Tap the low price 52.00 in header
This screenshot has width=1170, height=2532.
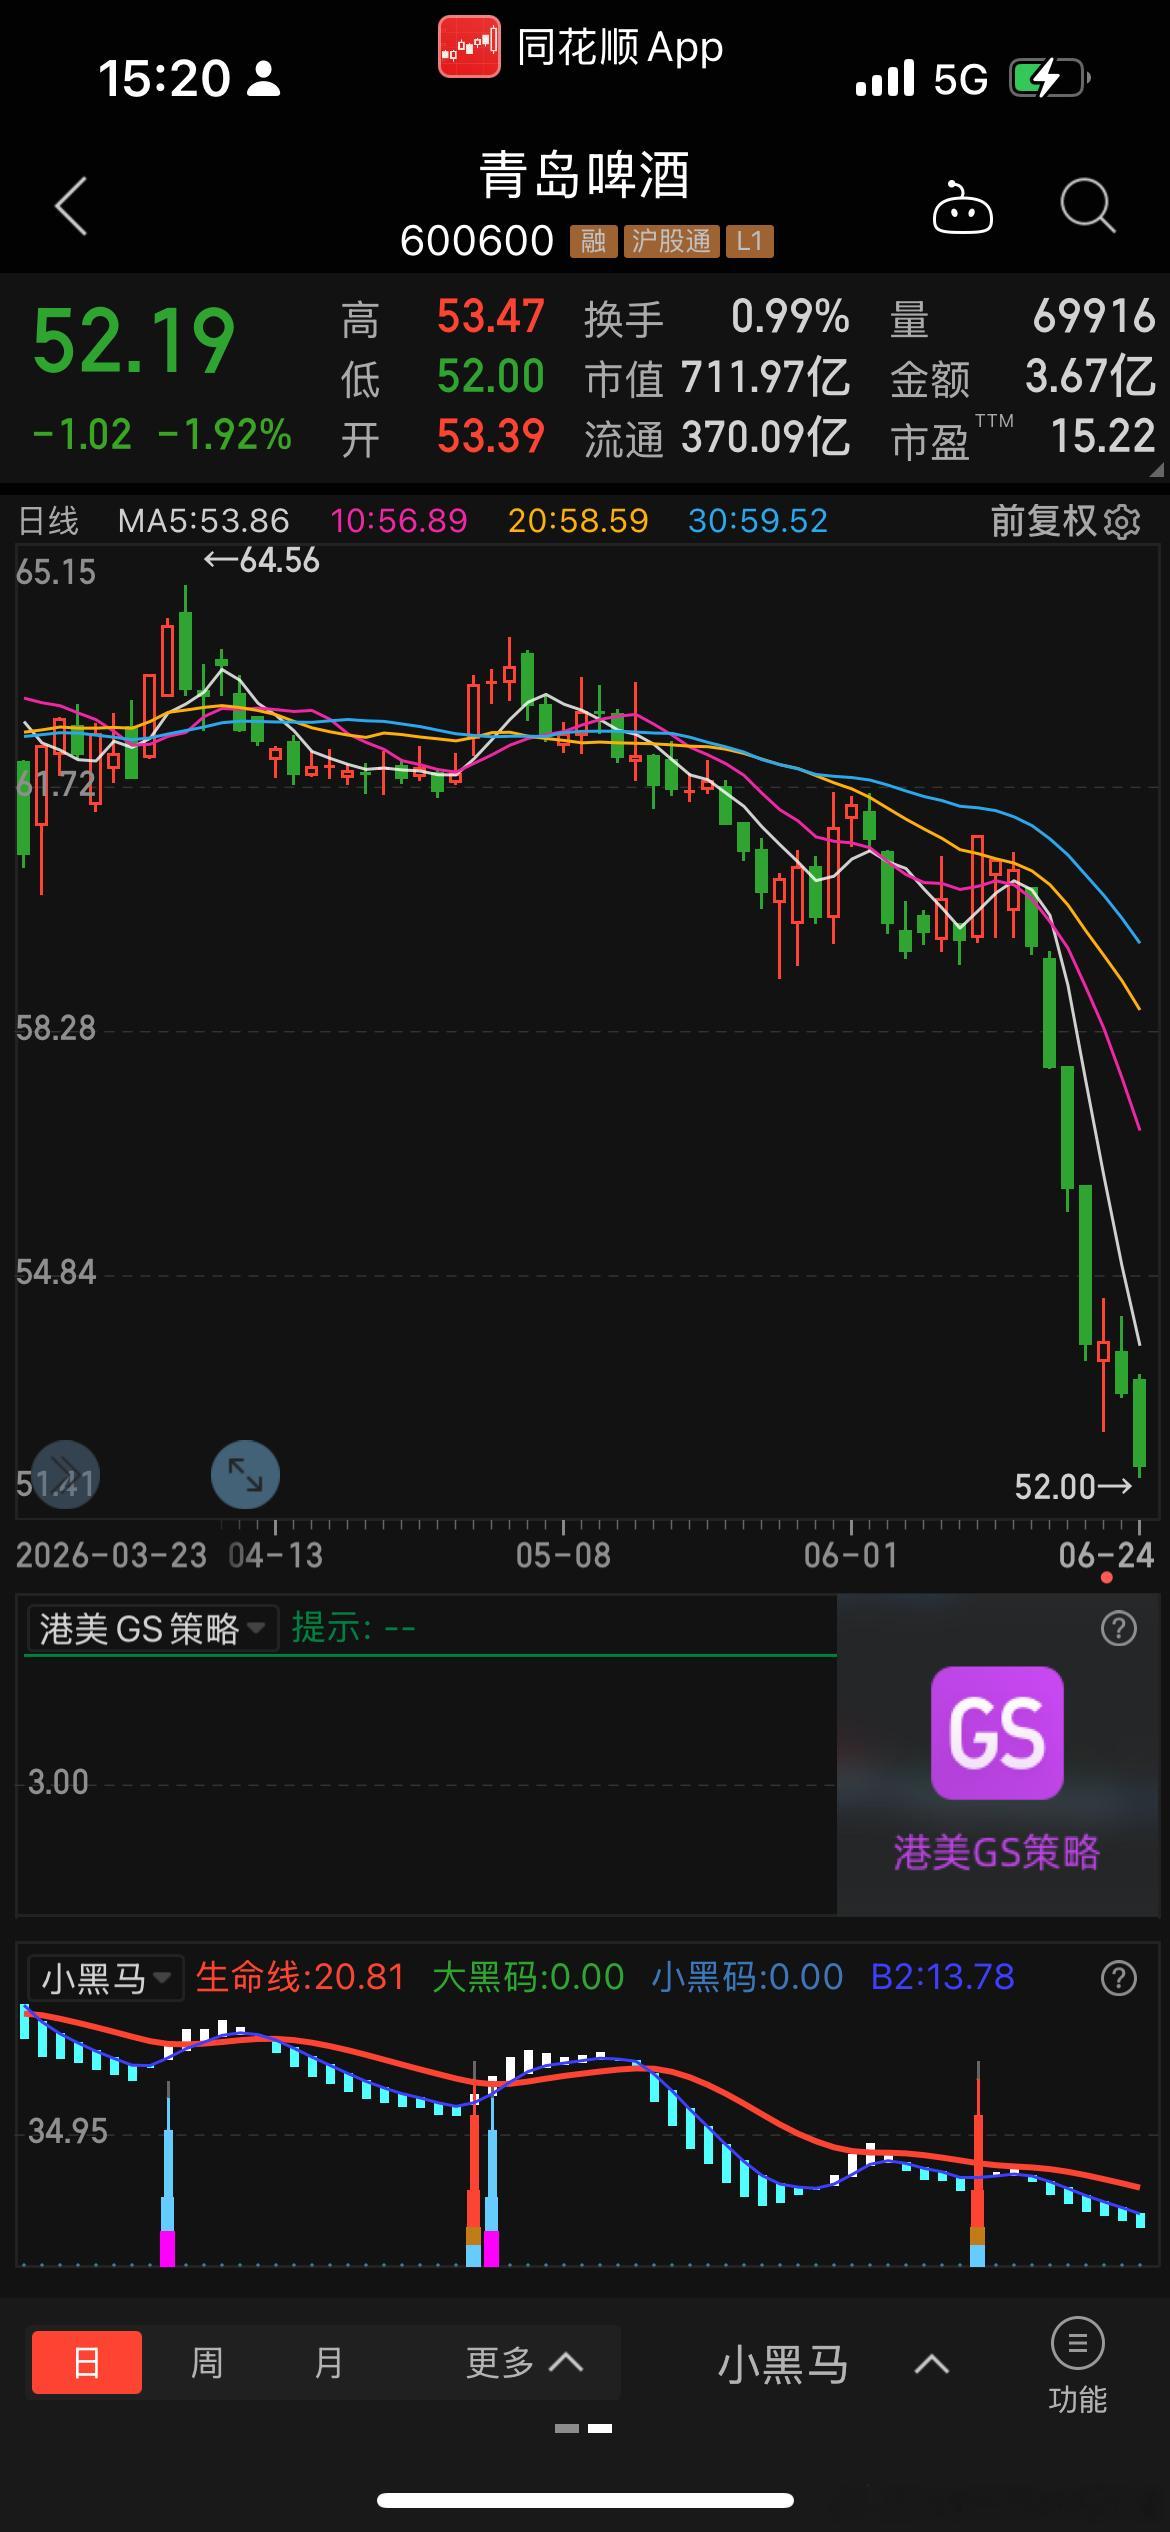pos(491,377)
